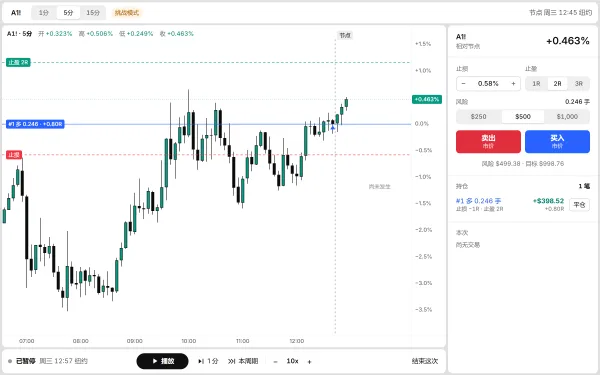The width and height of the screenshot is (600, 375).
Task: Choose the $1,000 risk amount
Action: (x=567, y=116)
